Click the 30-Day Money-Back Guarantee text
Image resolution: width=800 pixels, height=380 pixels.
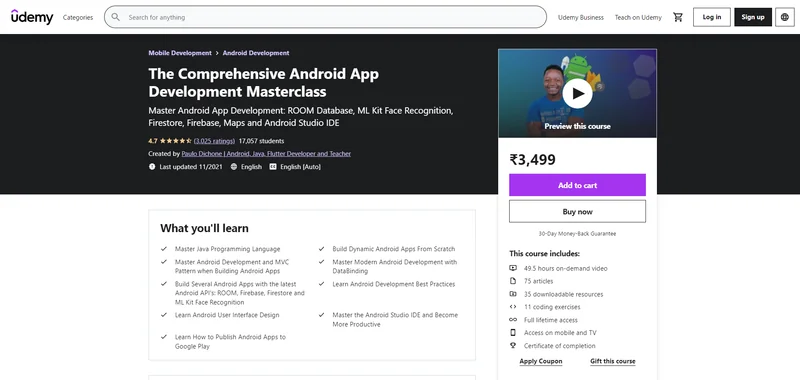click(577, 234)
